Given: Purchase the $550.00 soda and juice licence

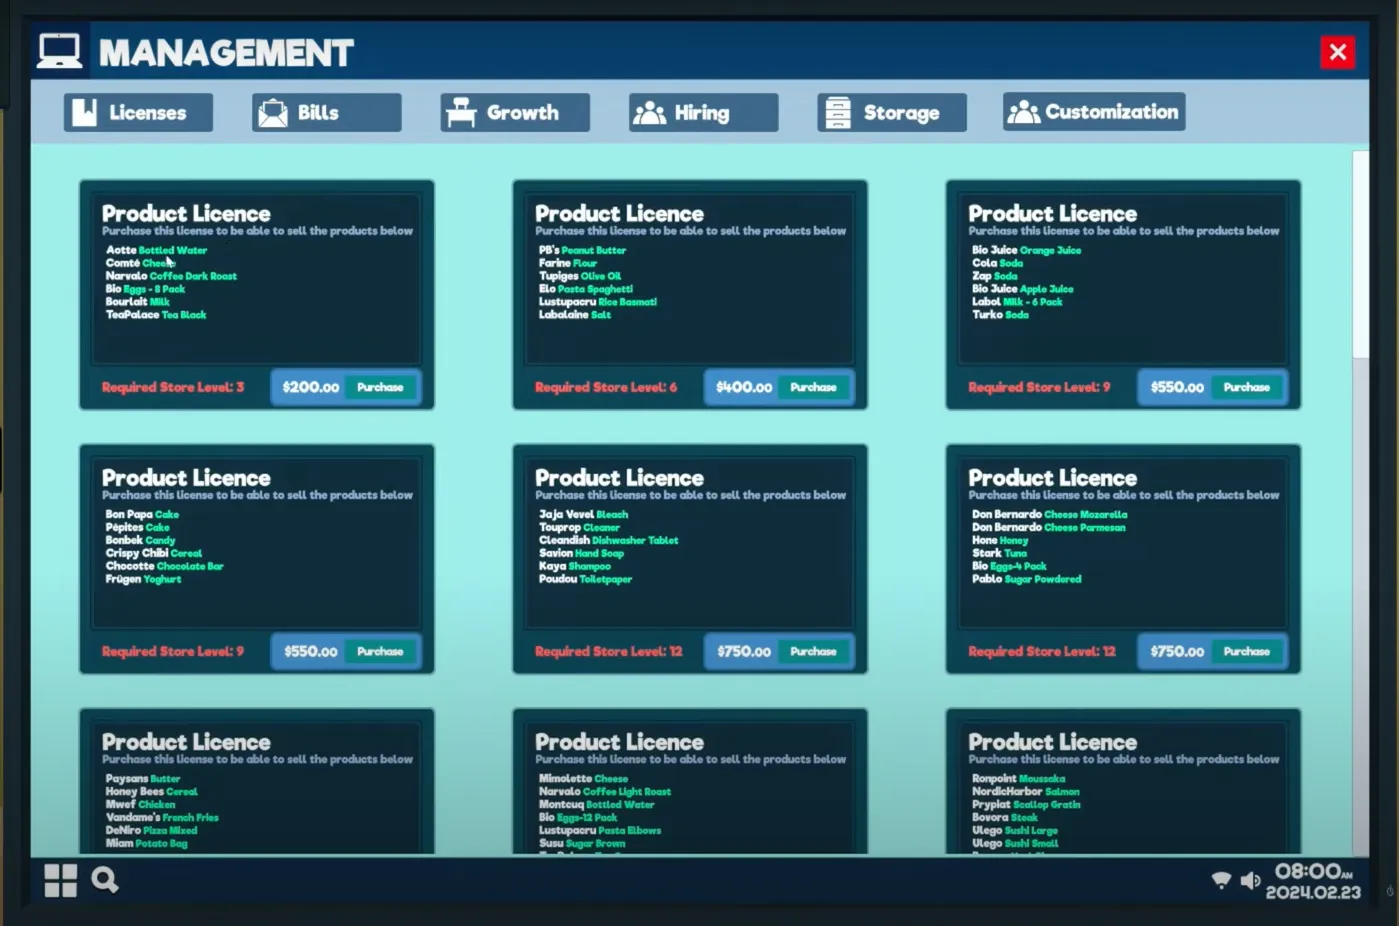Looking at the screenshot, I should point(1246,387).
